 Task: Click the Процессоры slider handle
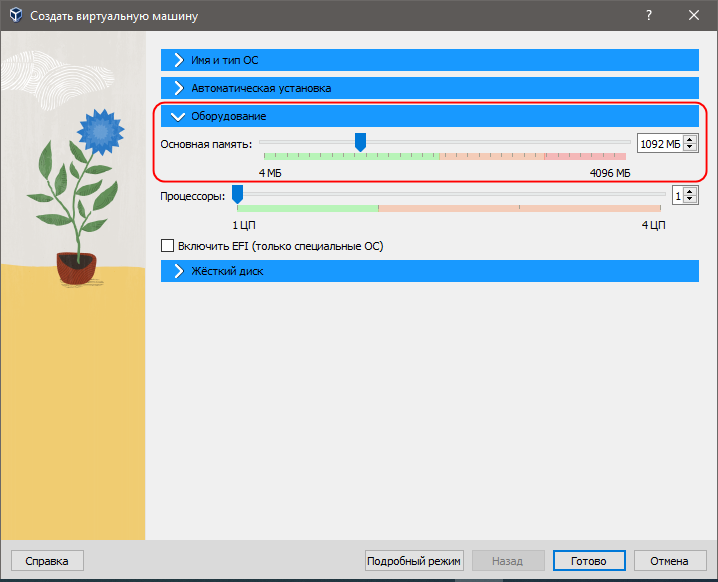click(x=237, y=195)
